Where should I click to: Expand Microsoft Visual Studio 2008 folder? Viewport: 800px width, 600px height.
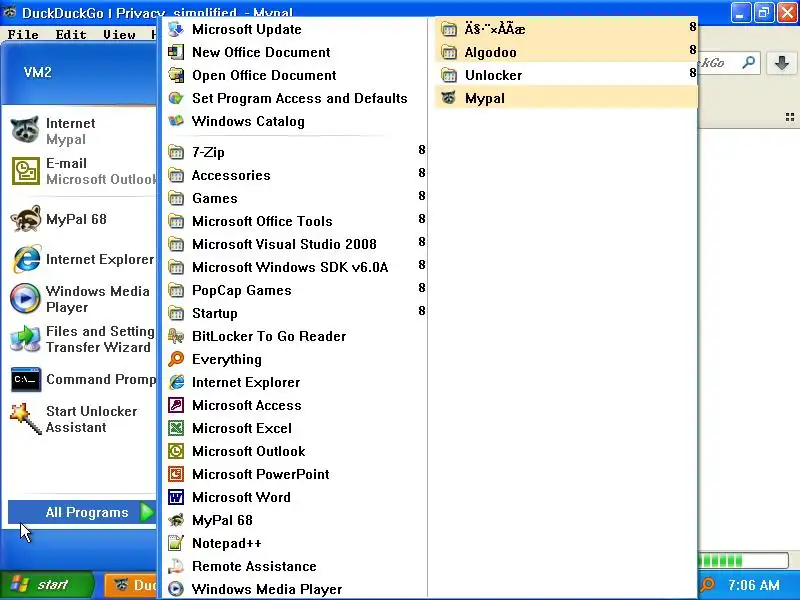click(x=293, y=244)
